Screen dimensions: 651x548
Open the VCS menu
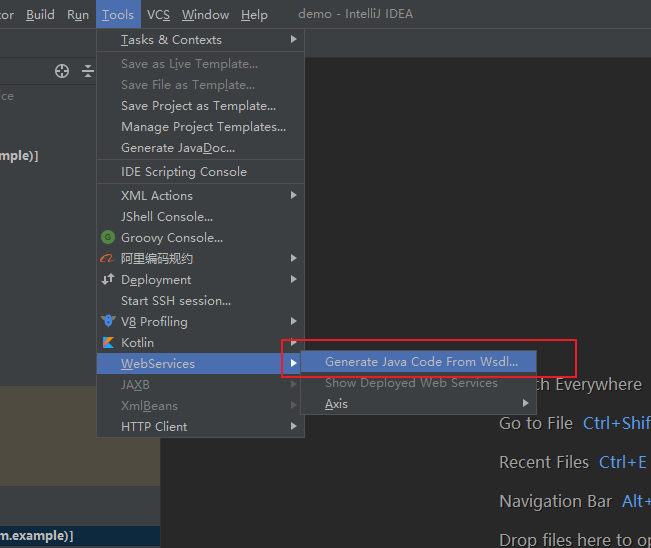click(x=159, y=15)
